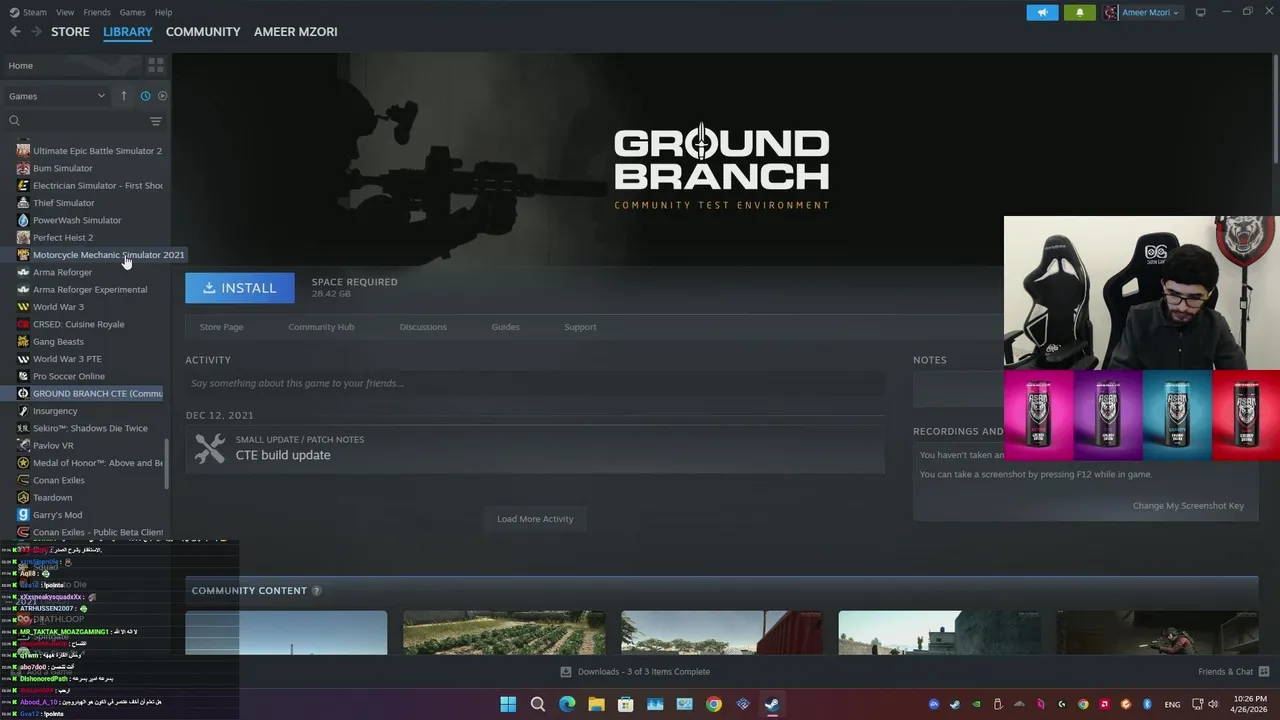Open the red container community screenshot thumbnail

coord(722,633)
